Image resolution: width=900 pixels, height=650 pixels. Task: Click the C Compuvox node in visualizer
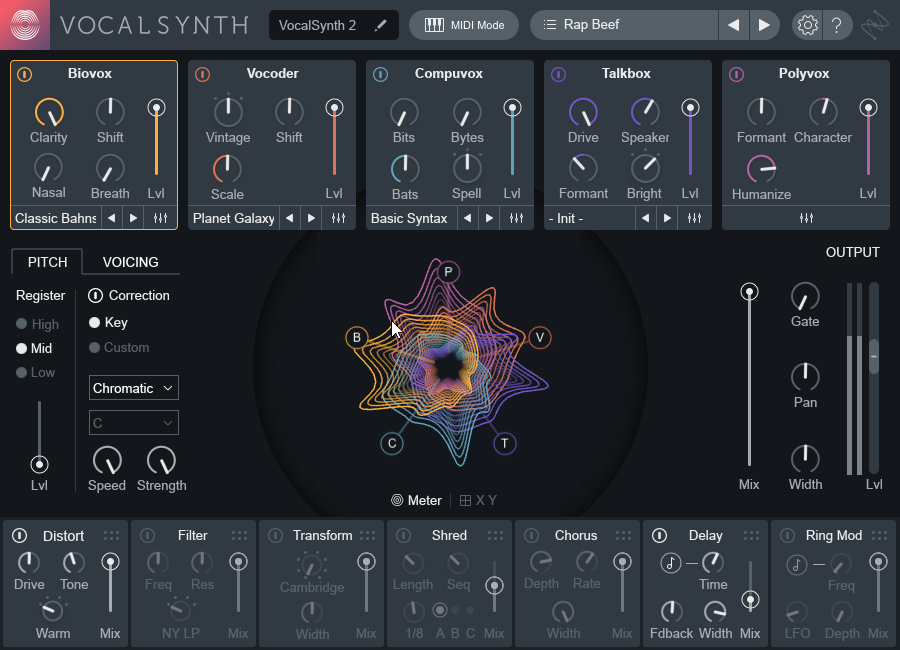(392, 443)
